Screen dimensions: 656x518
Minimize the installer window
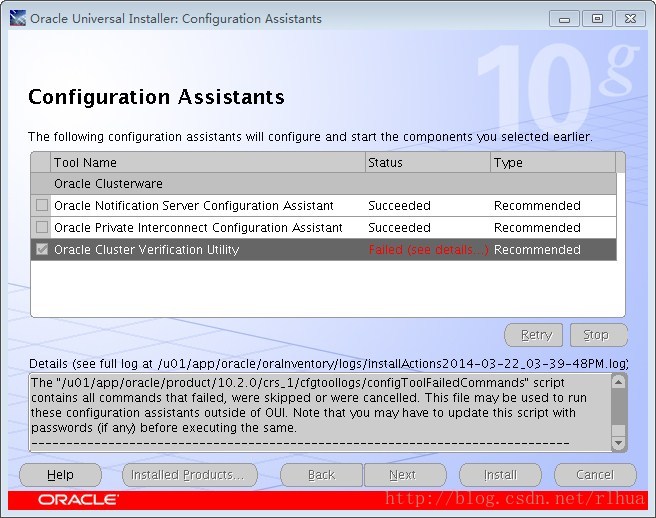coord(564,19)
